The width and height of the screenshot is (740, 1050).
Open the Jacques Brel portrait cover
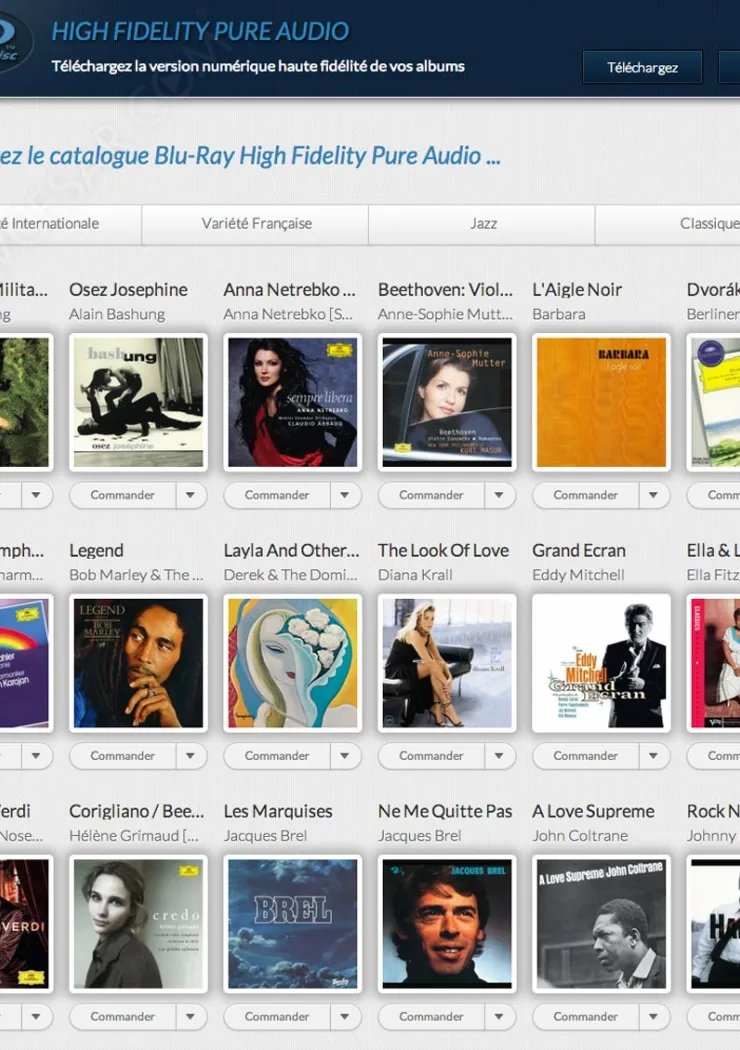click(447, 924)
